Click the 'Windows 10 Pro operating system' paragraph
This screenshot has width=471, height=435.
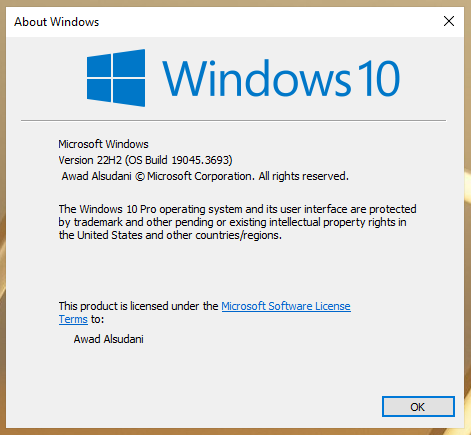click(x=237, y=222)
